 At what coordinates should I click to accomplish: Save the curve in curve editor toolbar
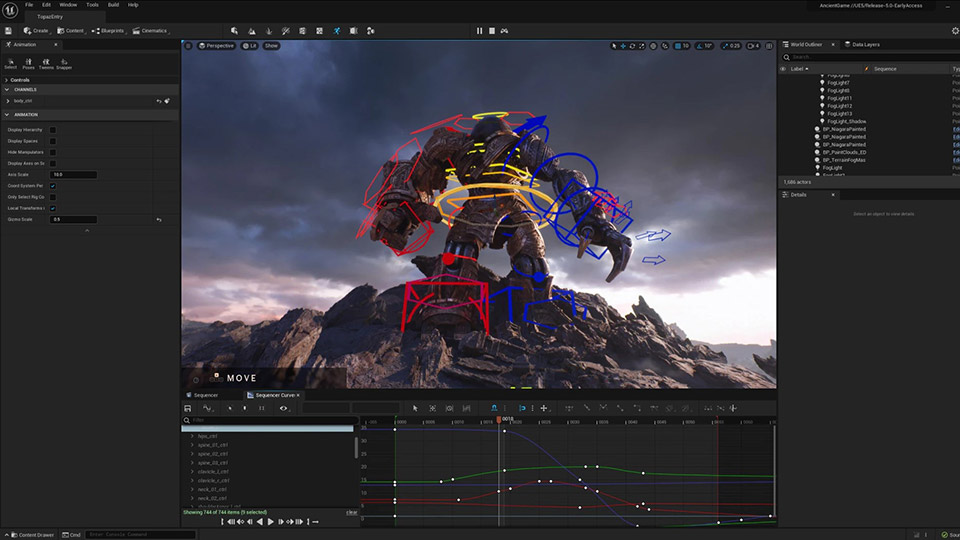pyautogui.click(x=188, y=408)
